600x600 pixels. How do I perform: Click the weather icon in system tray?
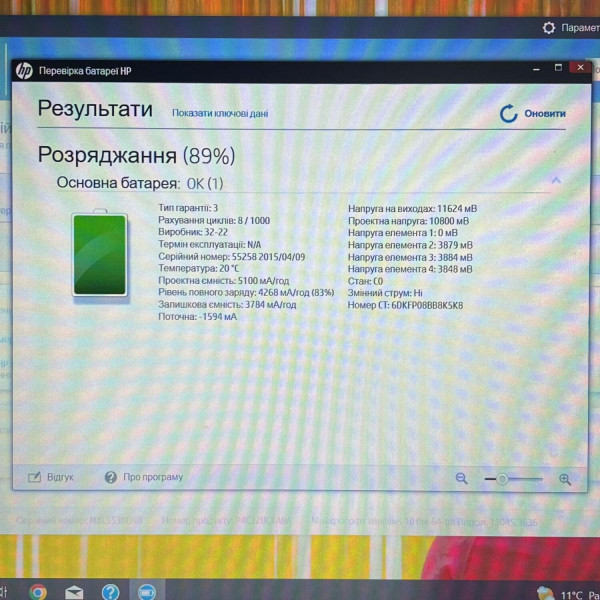click(x=545, y=593)
